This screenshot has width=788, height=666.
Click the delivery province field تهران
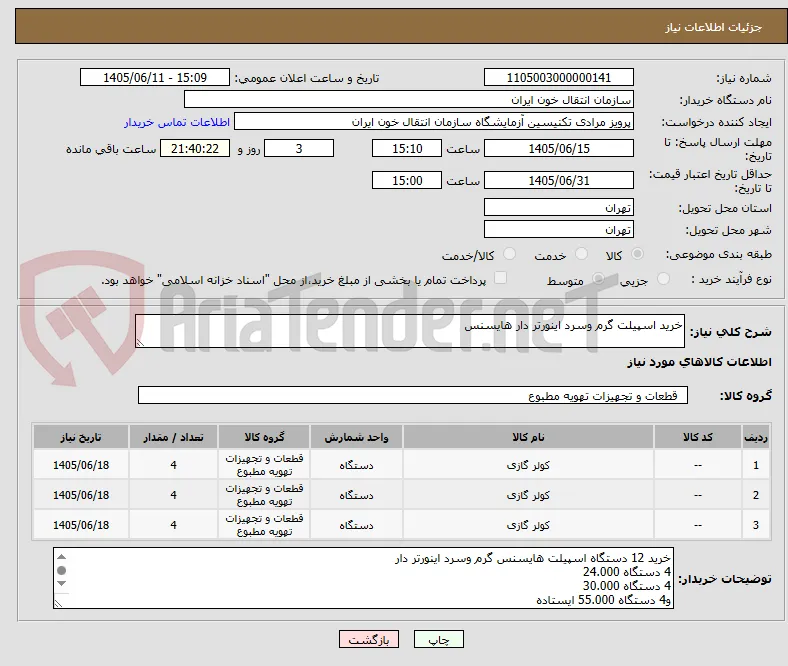[x=558, y=207]
